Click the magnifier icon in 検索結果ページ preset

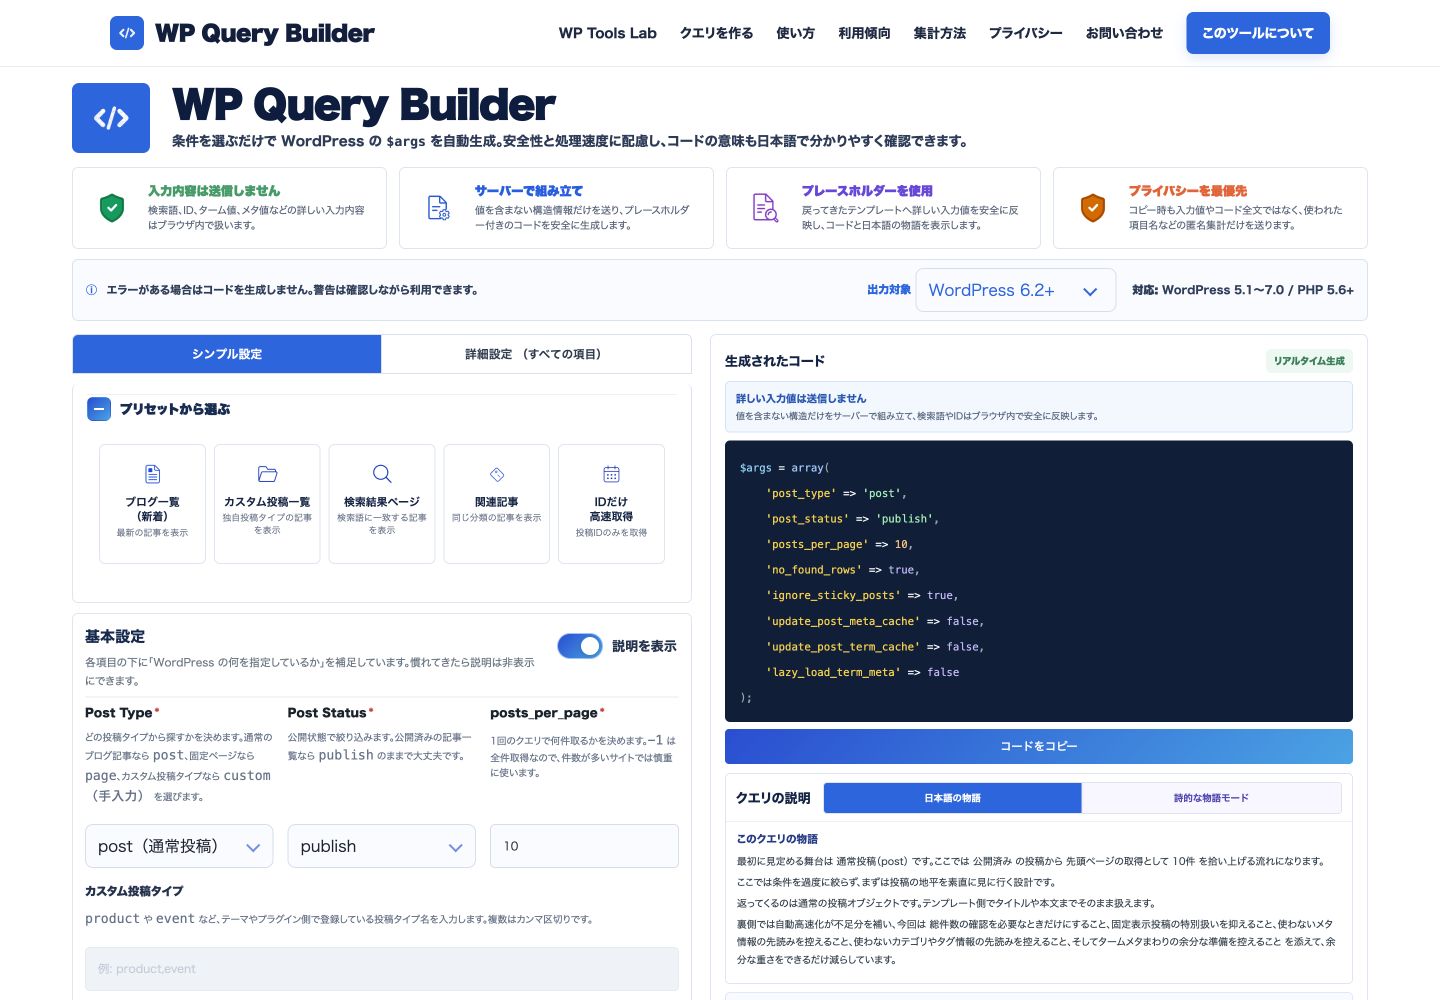tap(382, 474)
